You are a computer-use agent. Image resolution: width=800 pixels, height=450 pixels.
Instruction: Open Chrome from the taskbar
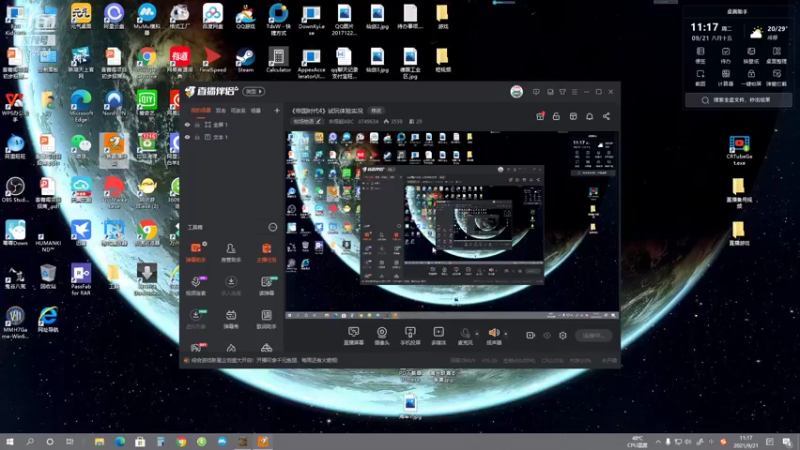pos(181,441)
